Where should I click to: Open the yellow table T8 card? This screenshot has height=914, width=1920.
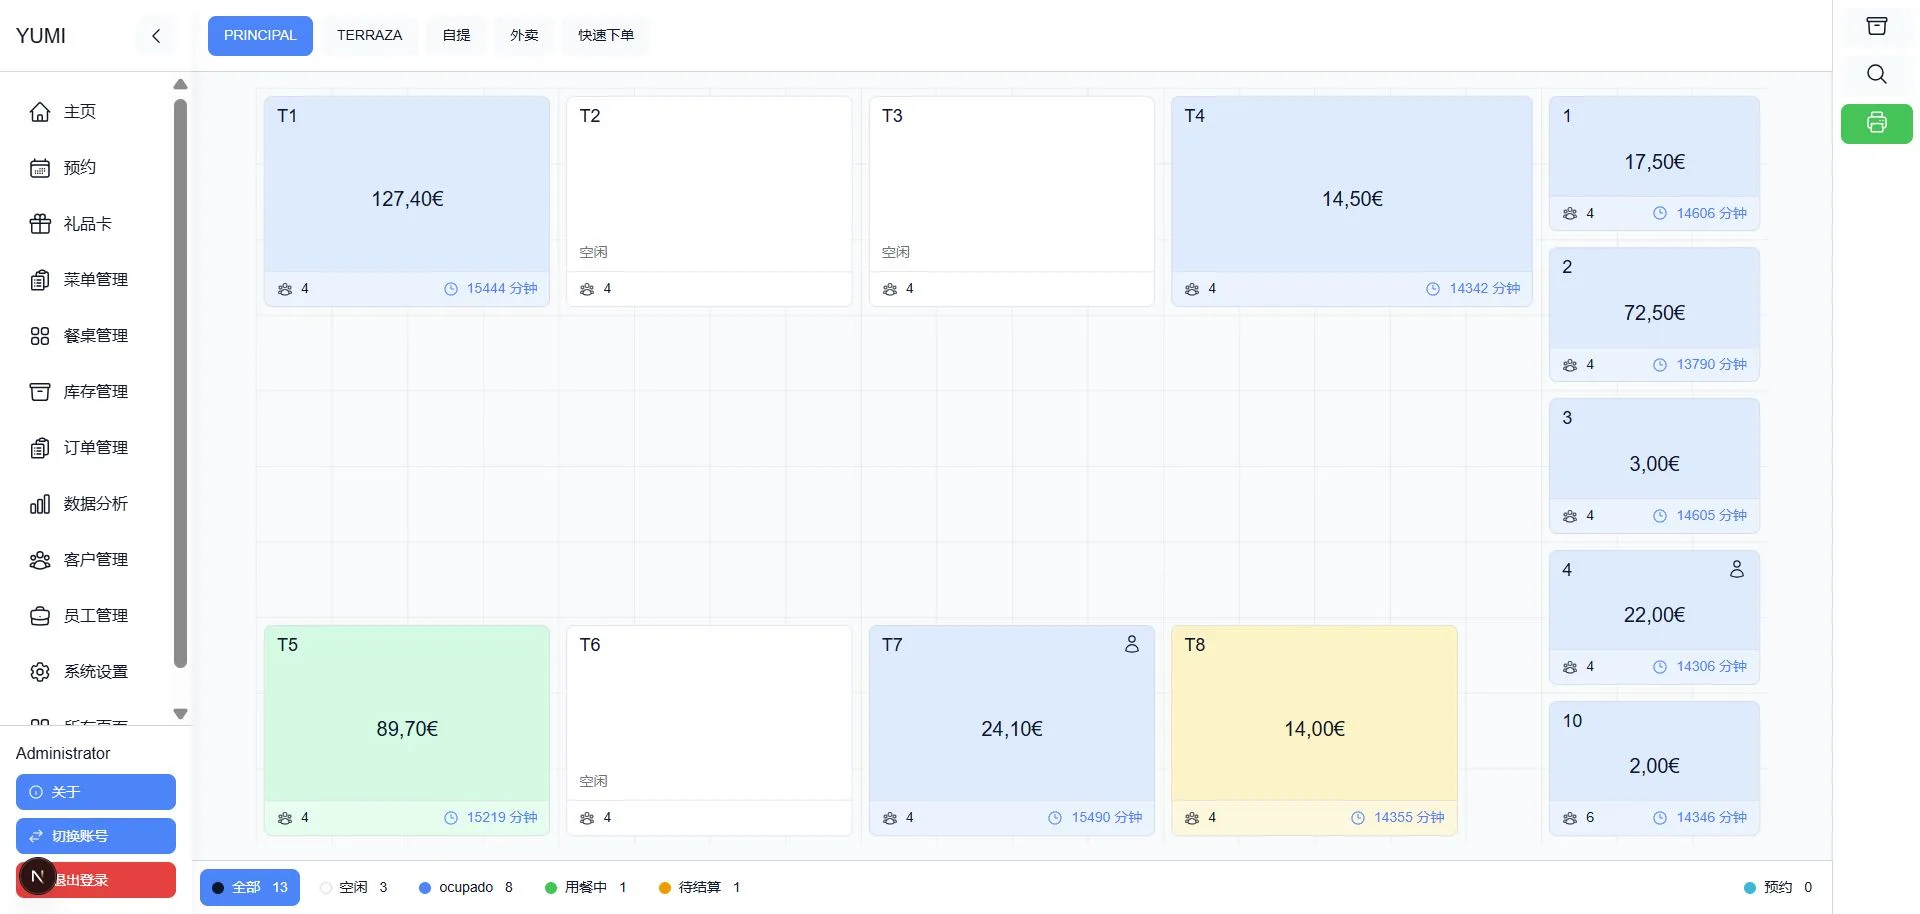point(1314,730)
